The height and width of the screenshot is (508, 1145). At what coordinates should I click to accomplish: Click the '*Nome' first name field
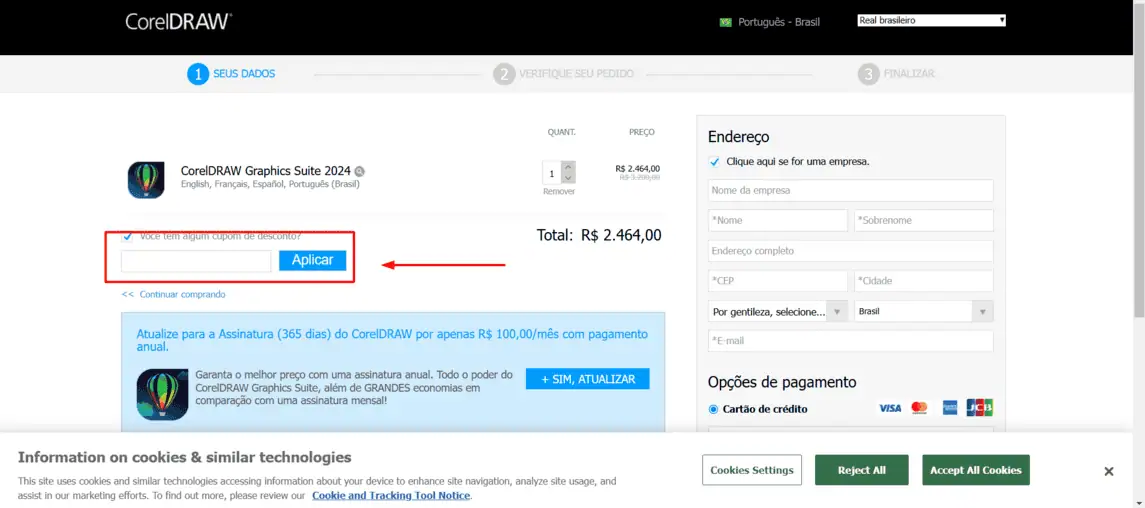click(x=778, y=220)
